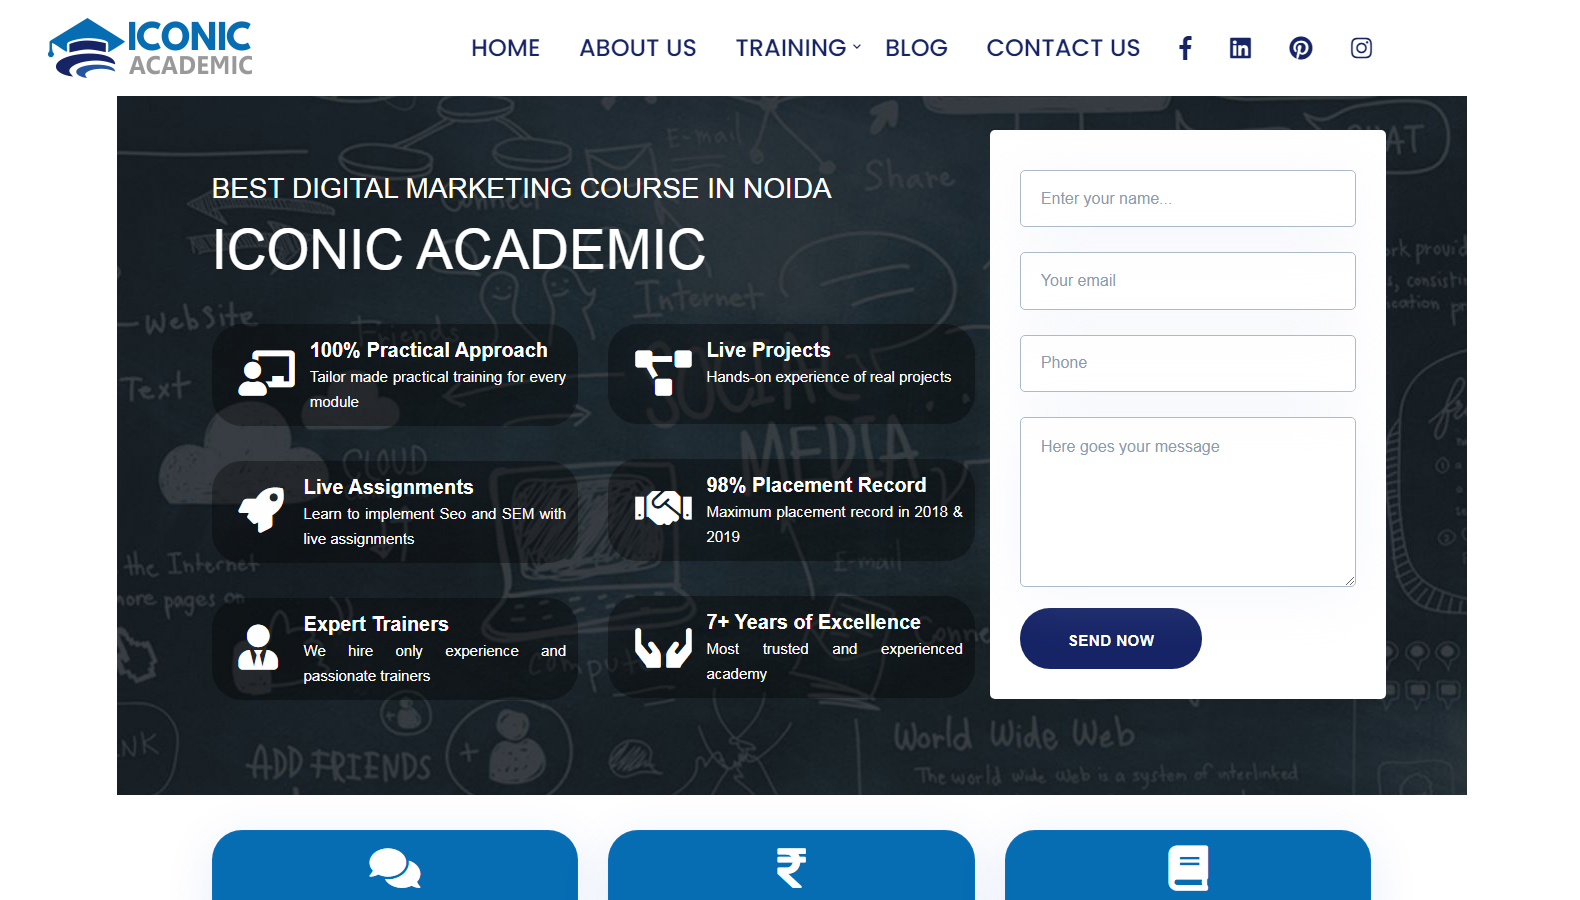Screen dimensions: 1580x900
Task: Click Best Digital Marketing Course in Noida text
Action: pos(522,188)
